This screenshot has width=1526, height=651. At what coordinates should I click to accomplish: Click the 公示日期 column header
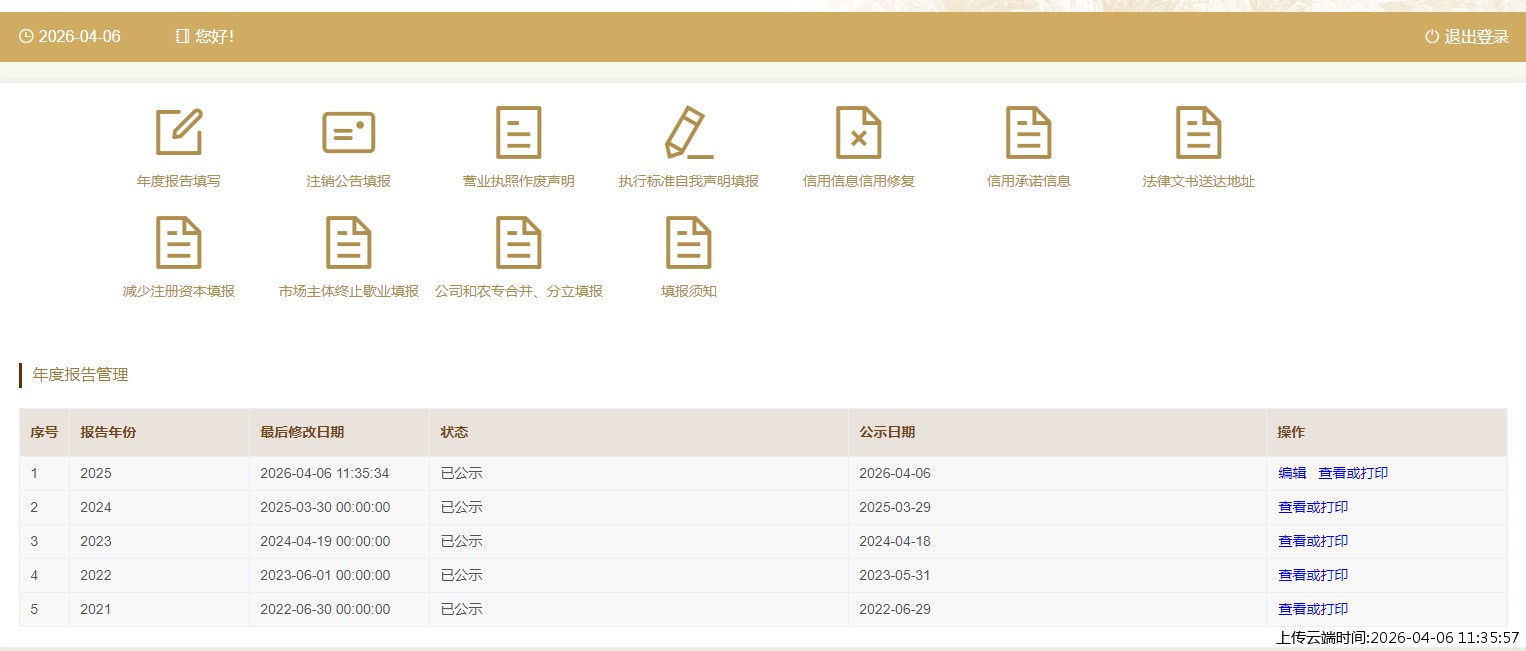click(887, 432)
